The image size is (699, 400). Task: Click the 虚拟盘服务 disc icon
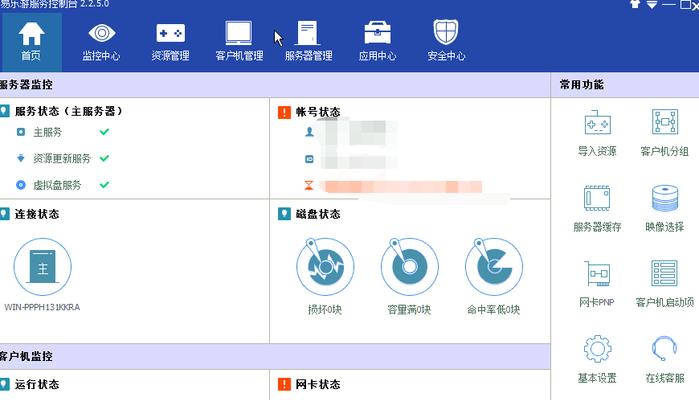[21, 185]
